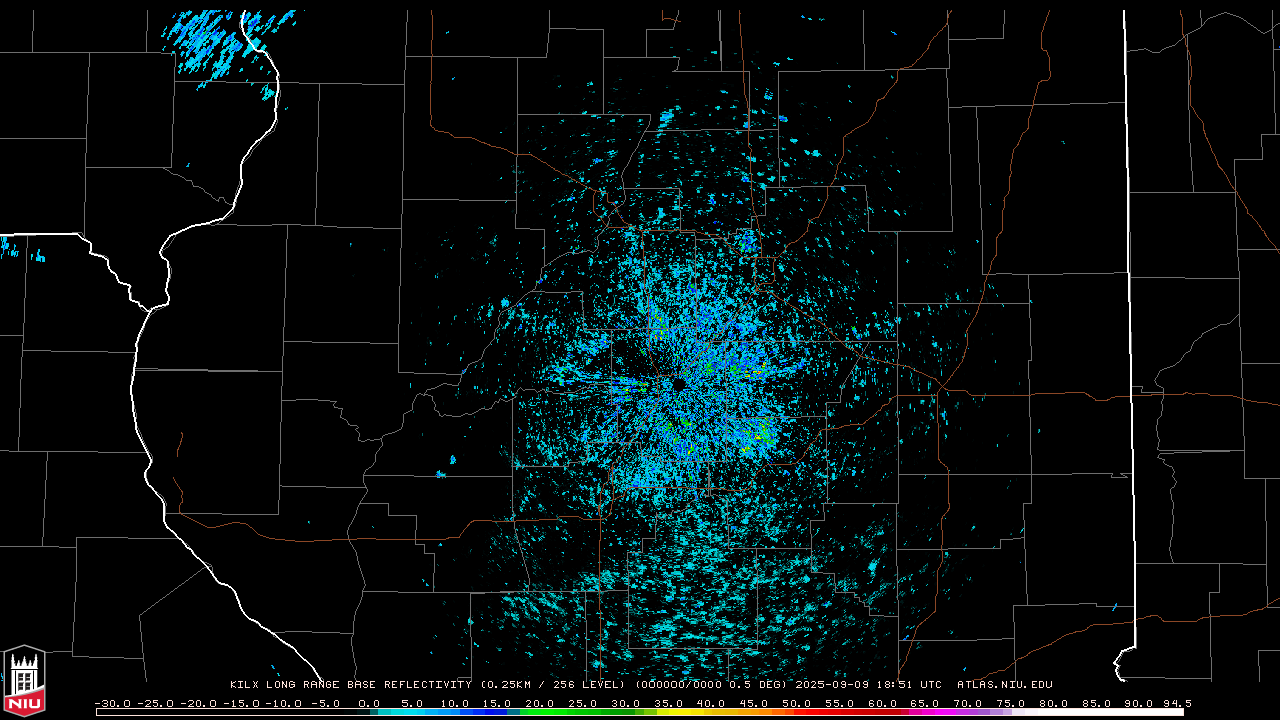Click the 50.0 scale label
The height and width of the screenshot is (720, 1280).
(x=797, y=703)
